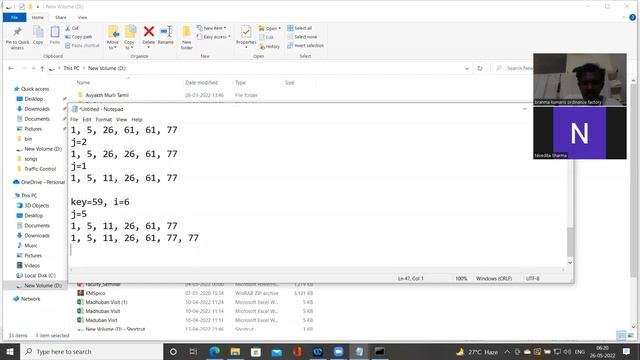Click the Explorer help question mark icon

tap(632, 18)
